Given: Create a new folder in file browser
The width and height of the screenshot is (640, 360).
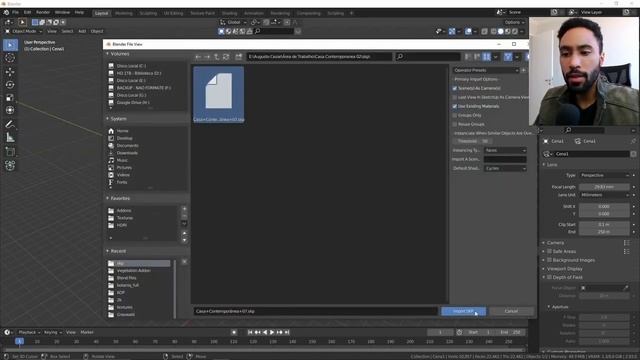Looking at the screenshot, I should point(239,57).
